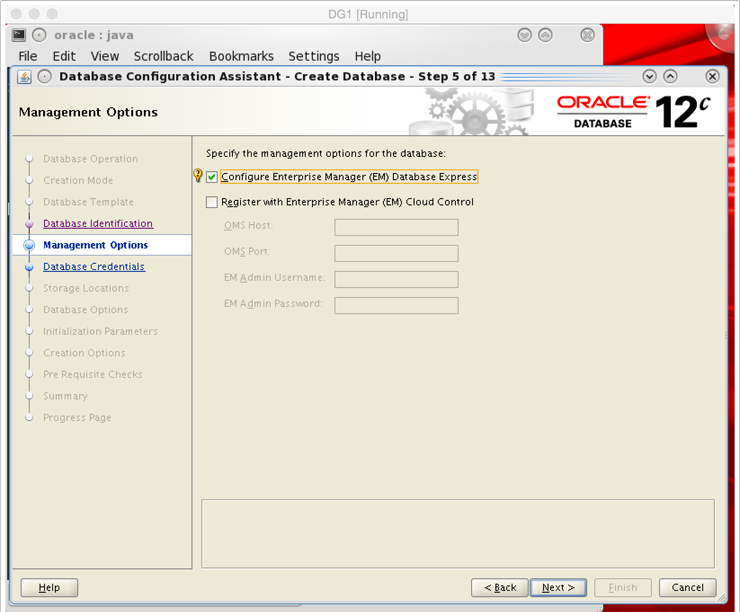
Task: Click the EM Admin Username field
Action: pyautogui.click(x=396, y=279)
